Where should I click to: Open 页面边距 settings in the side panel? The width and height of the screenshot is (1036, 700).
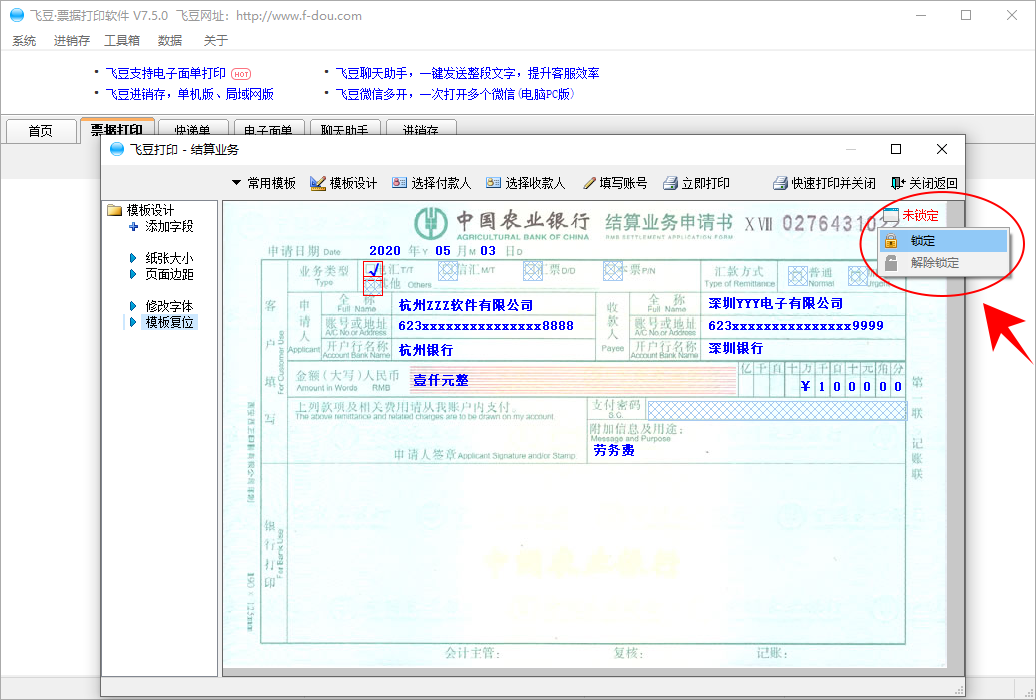coord(161,274)
